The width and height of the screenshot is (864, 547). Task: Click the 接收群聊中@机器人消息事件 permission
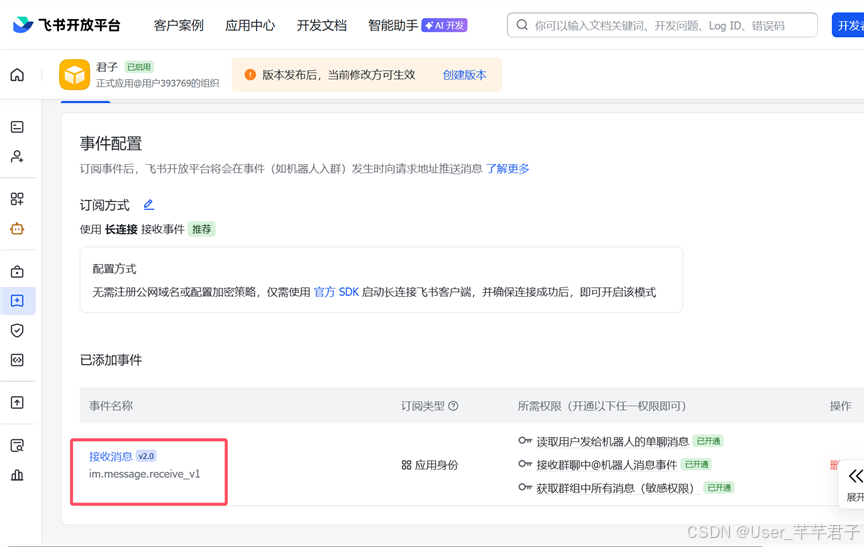[606, 465]
